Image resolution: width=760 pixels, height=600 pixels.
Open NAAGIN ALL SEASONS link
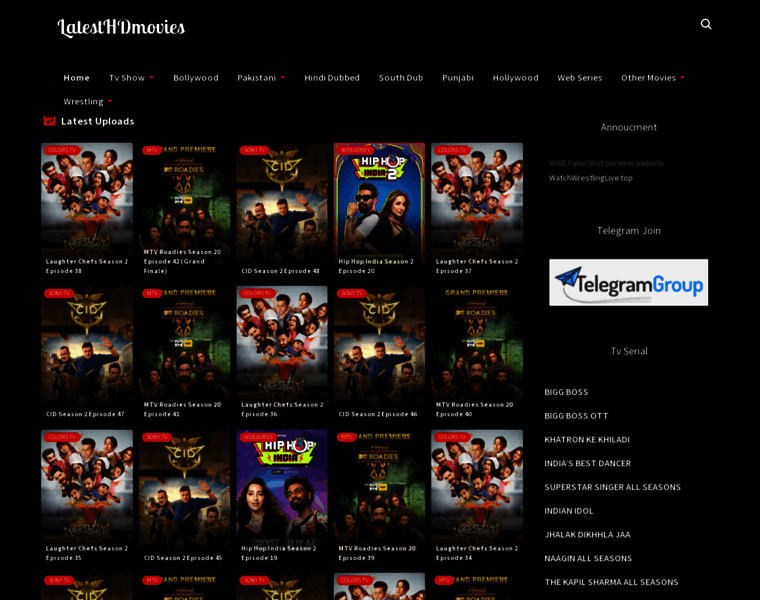(x=588, y=558)
